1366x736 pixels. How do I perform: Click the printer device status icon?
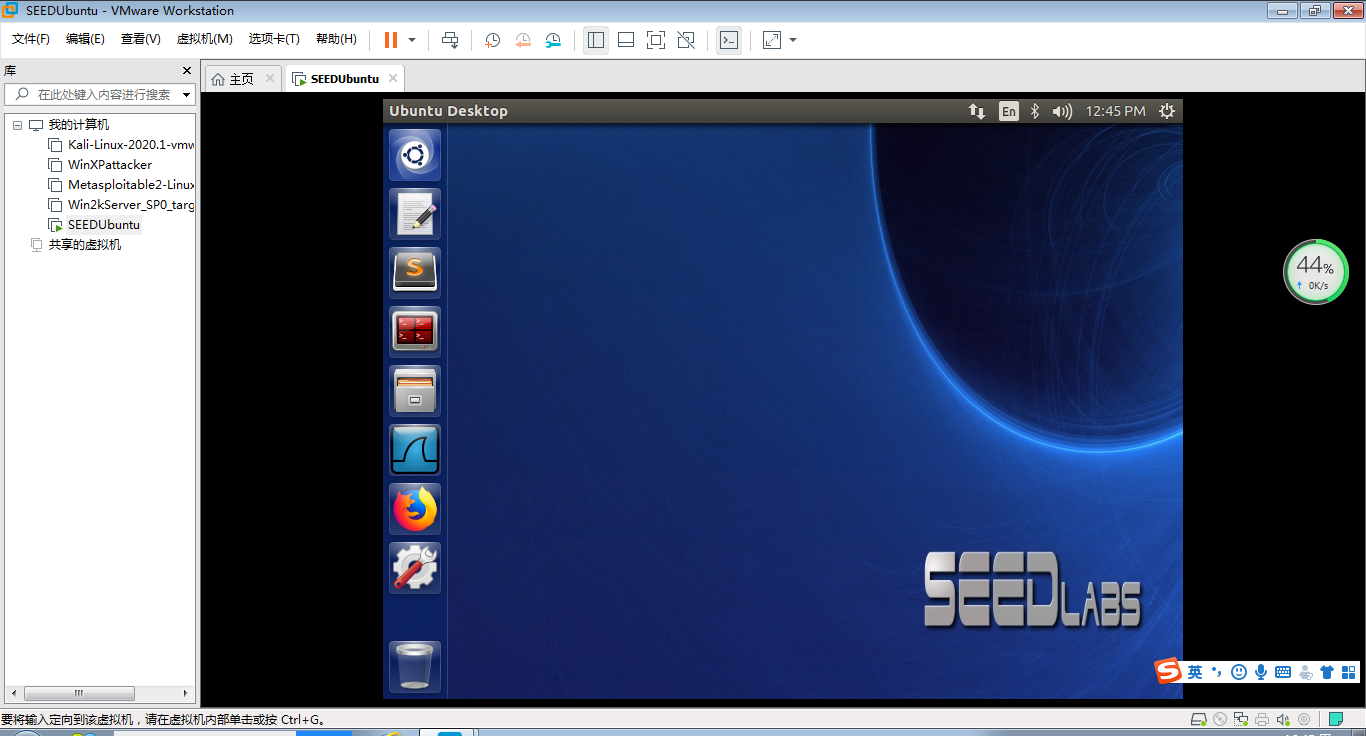click(x=1262, y=719)
